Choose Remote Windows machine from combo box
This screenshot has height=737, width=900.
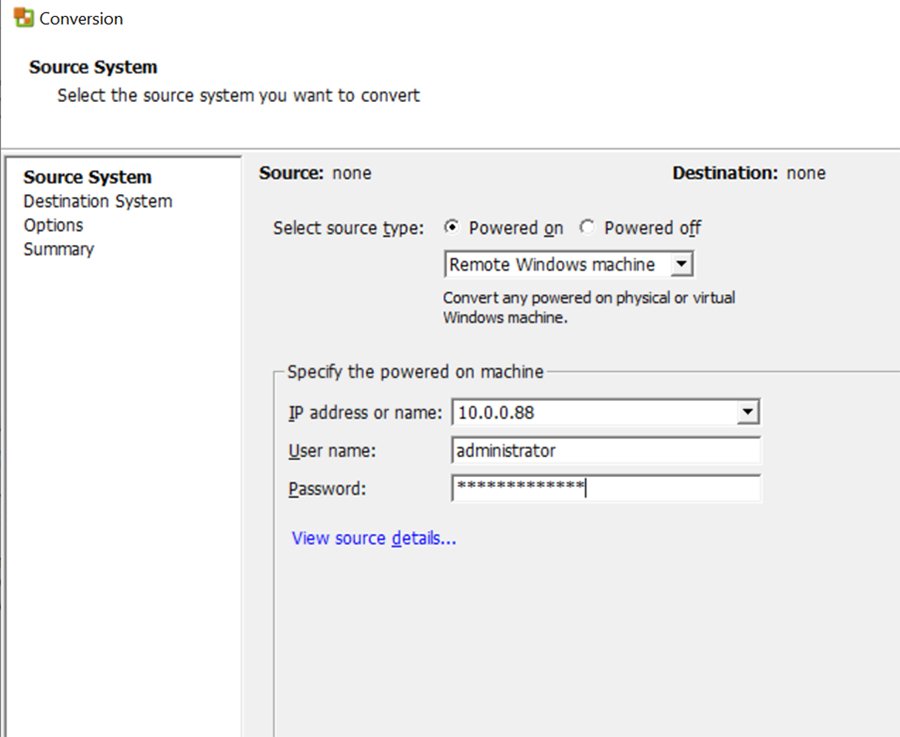tap(550, 263)
